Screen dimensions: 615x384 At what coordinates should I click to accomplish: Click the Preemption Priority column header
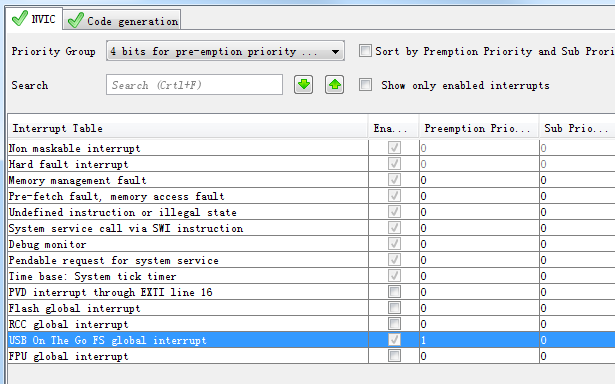[x=479, y=128]
